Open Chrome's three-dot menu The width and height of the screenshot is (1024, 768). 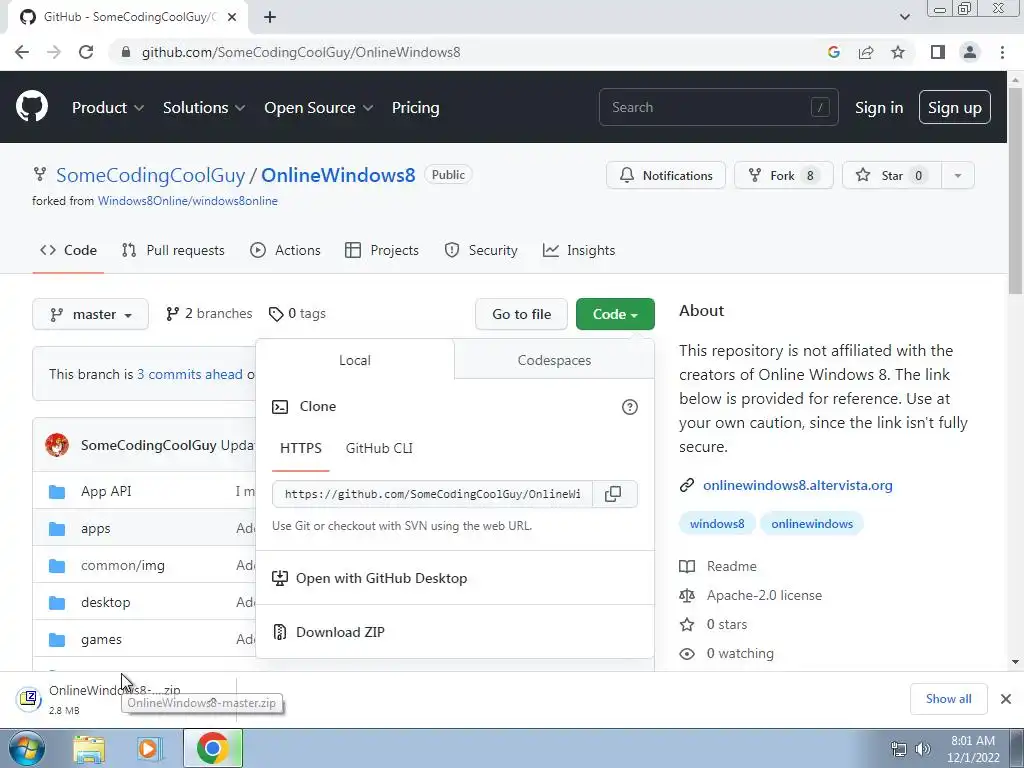(x=1002, y=52)
